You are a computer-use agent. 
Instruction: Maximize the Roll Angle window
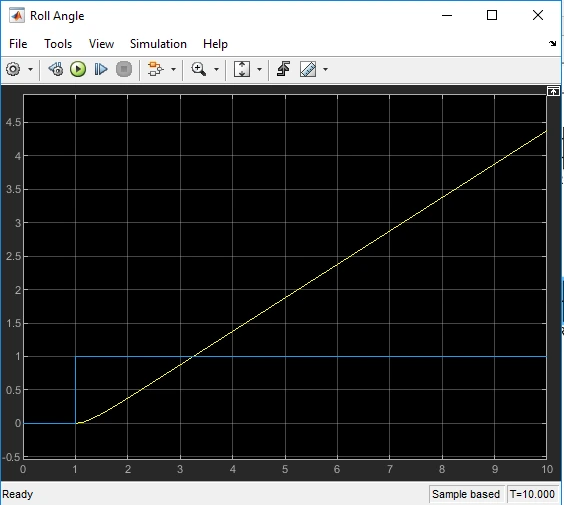(492, 15)
